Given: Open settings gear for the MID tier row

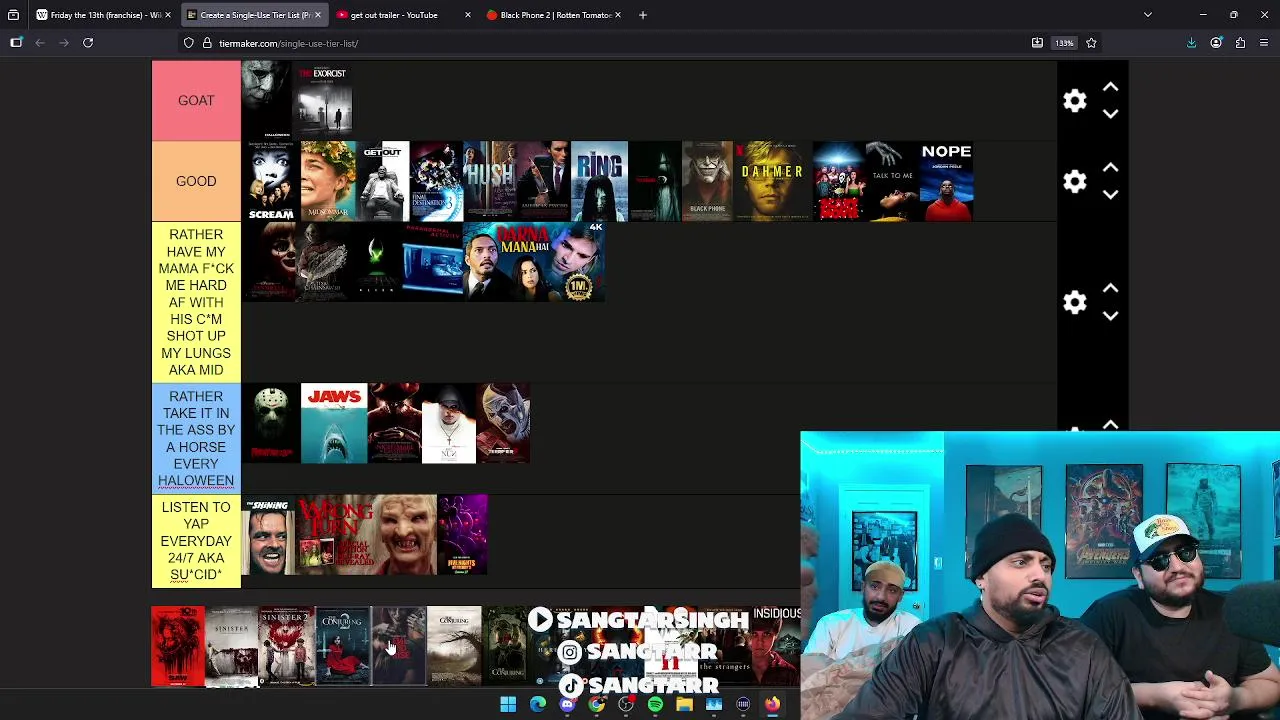Looking at the screenshot, I should tap(1075, 302).
